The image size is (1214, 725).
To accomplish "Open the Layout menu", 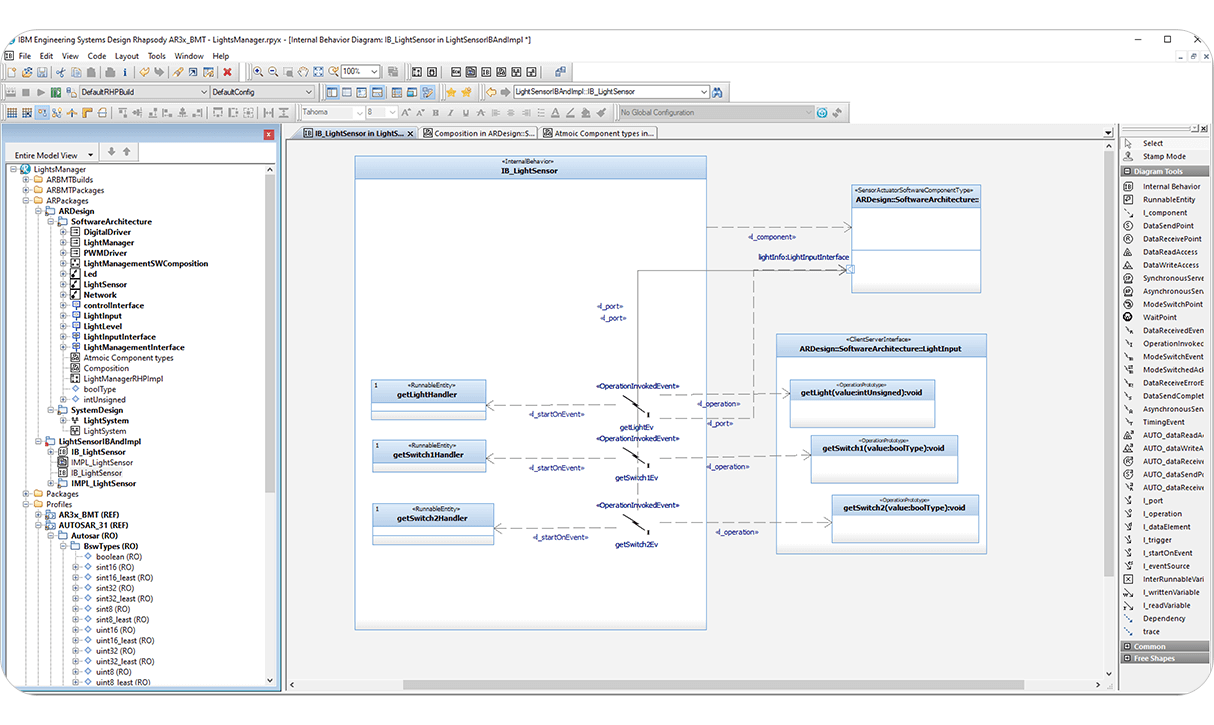I will [126, 56].
